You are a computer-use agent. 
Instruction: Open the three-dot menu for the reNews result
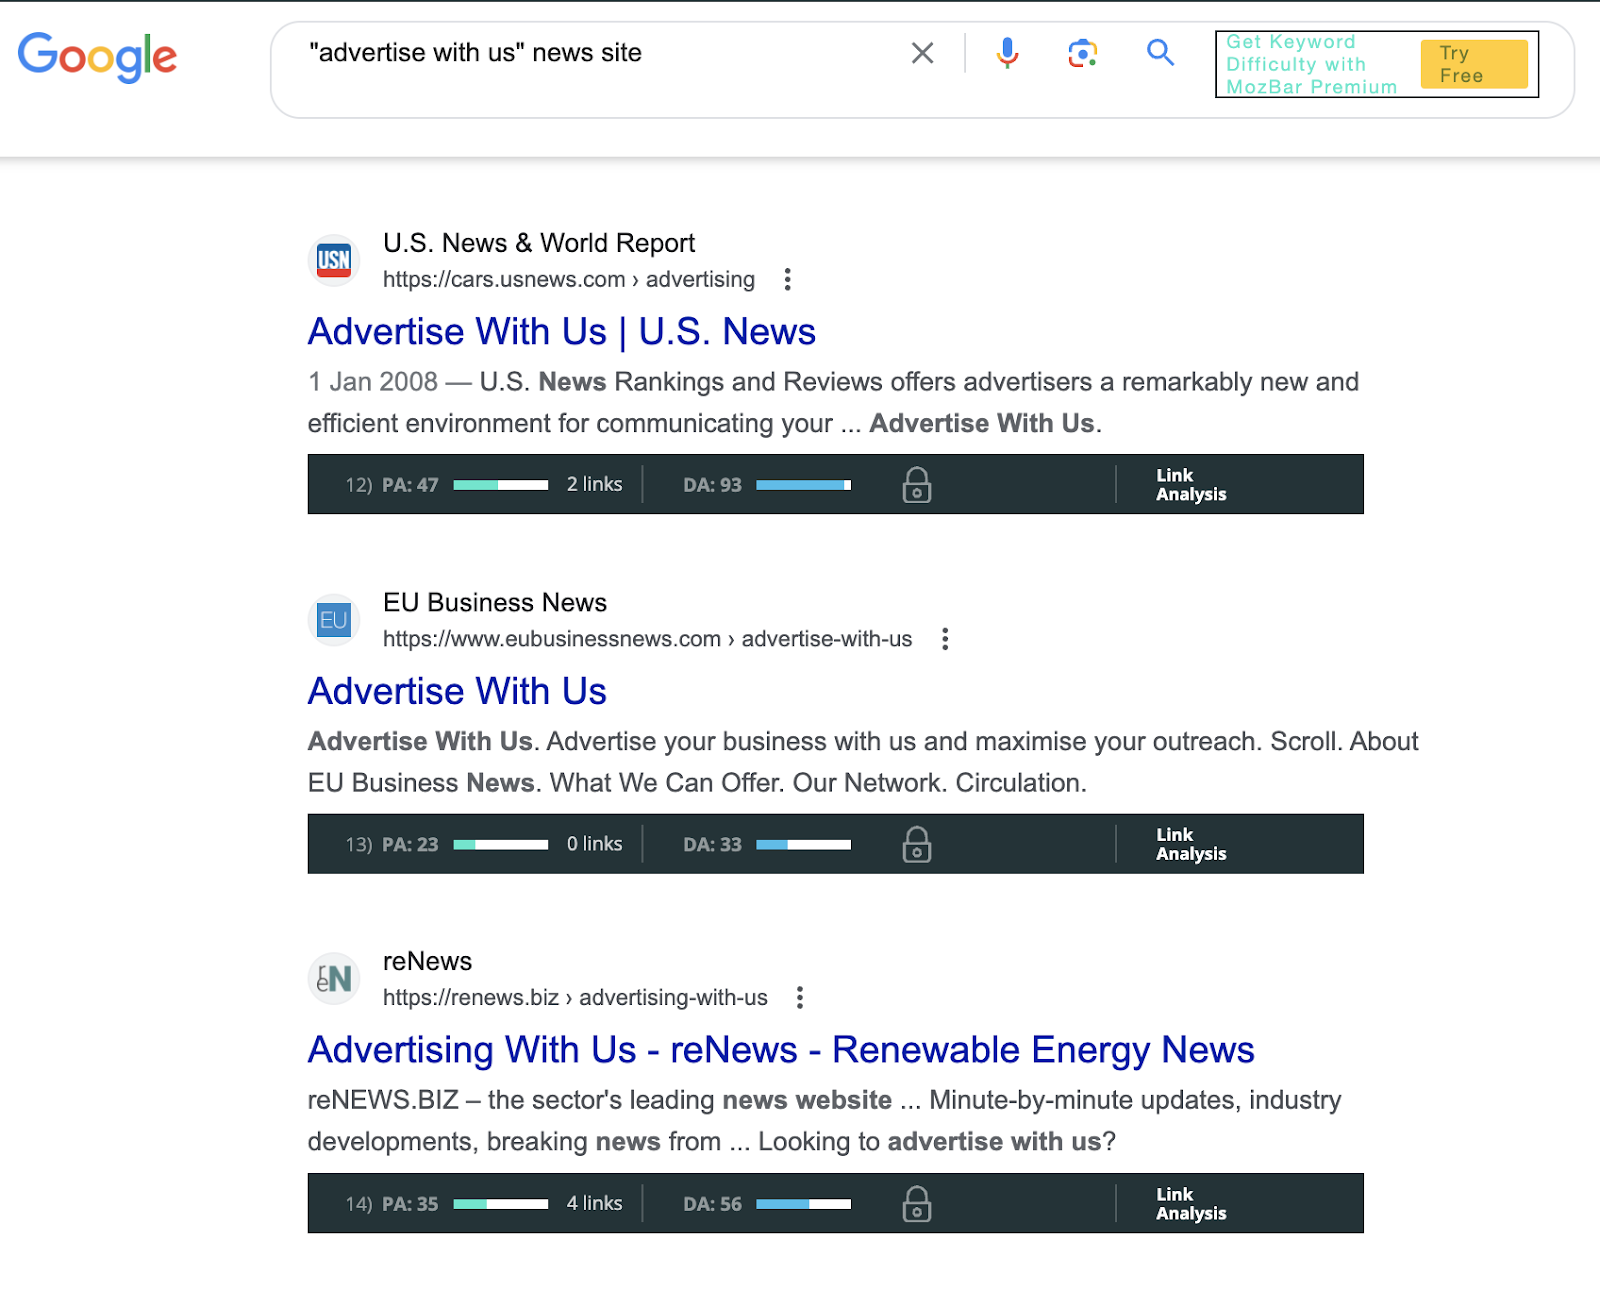(x=800, y=997)
